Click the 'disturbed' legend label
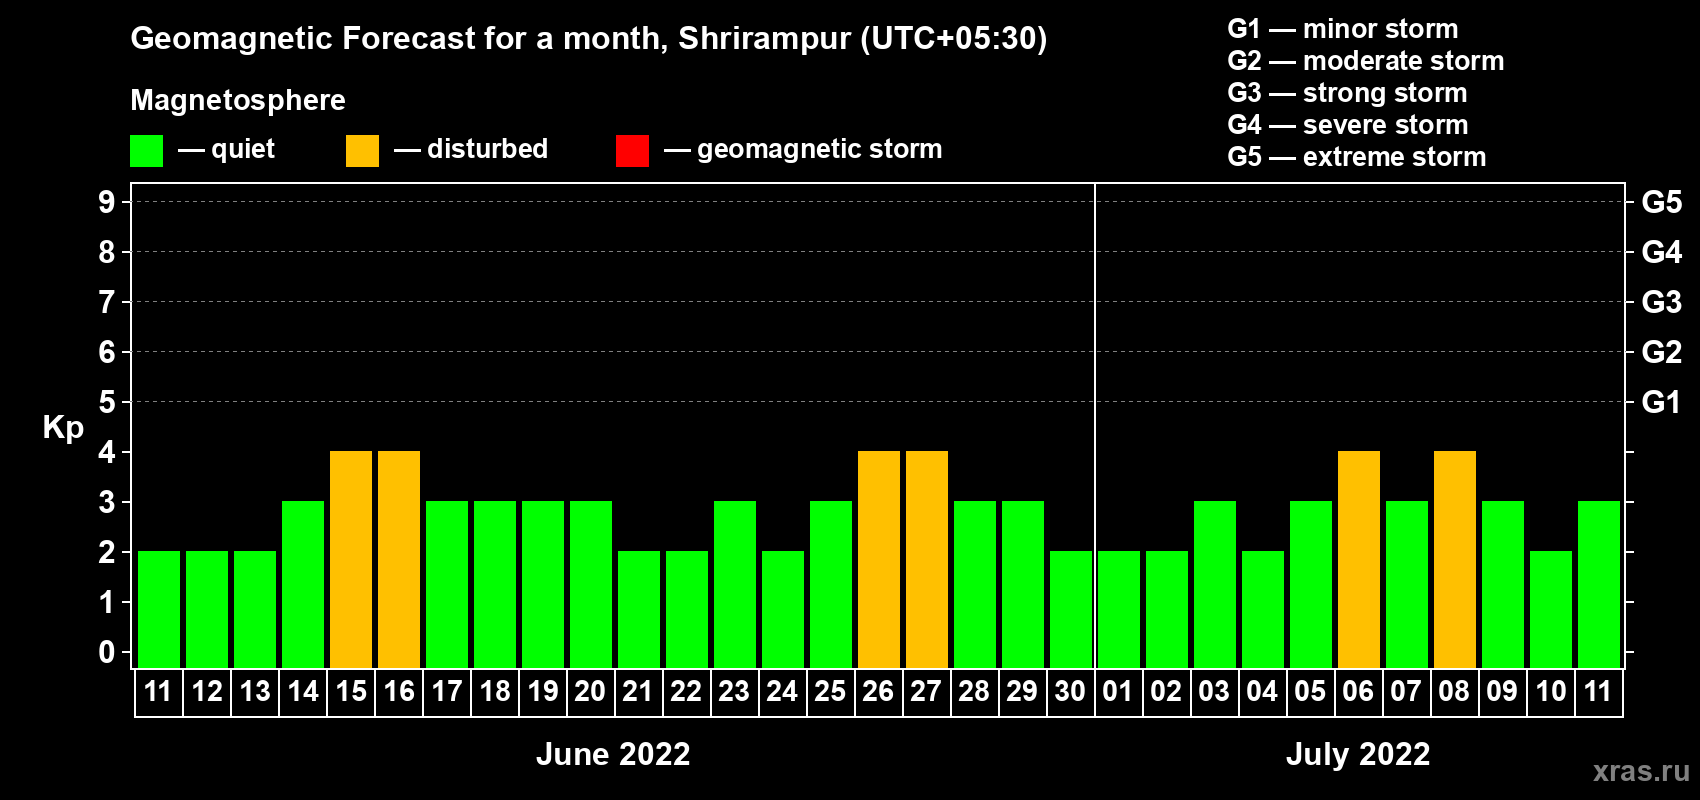Screen dimensions: 1700x800 click(487, 149)
